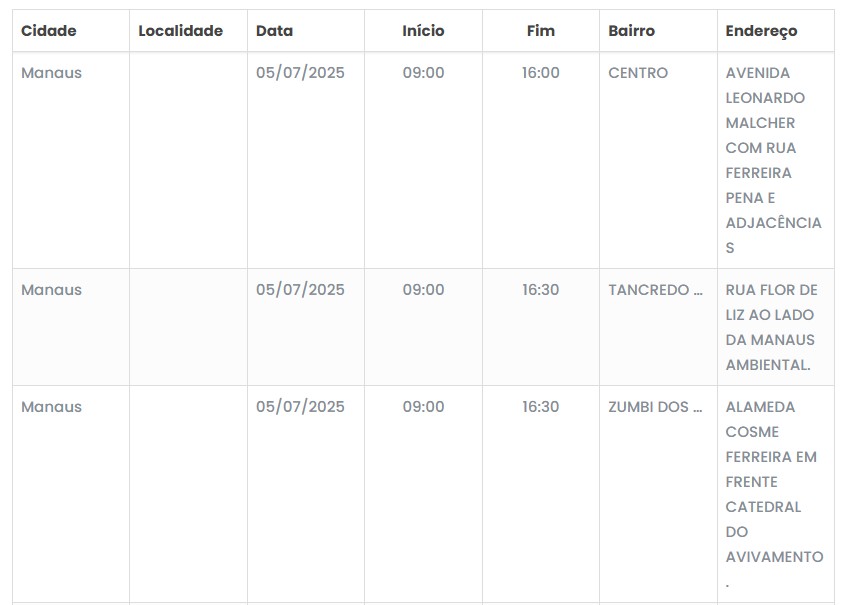Select the Fim column header
This screenshot has width=847, height=605.
pos(540,31)
